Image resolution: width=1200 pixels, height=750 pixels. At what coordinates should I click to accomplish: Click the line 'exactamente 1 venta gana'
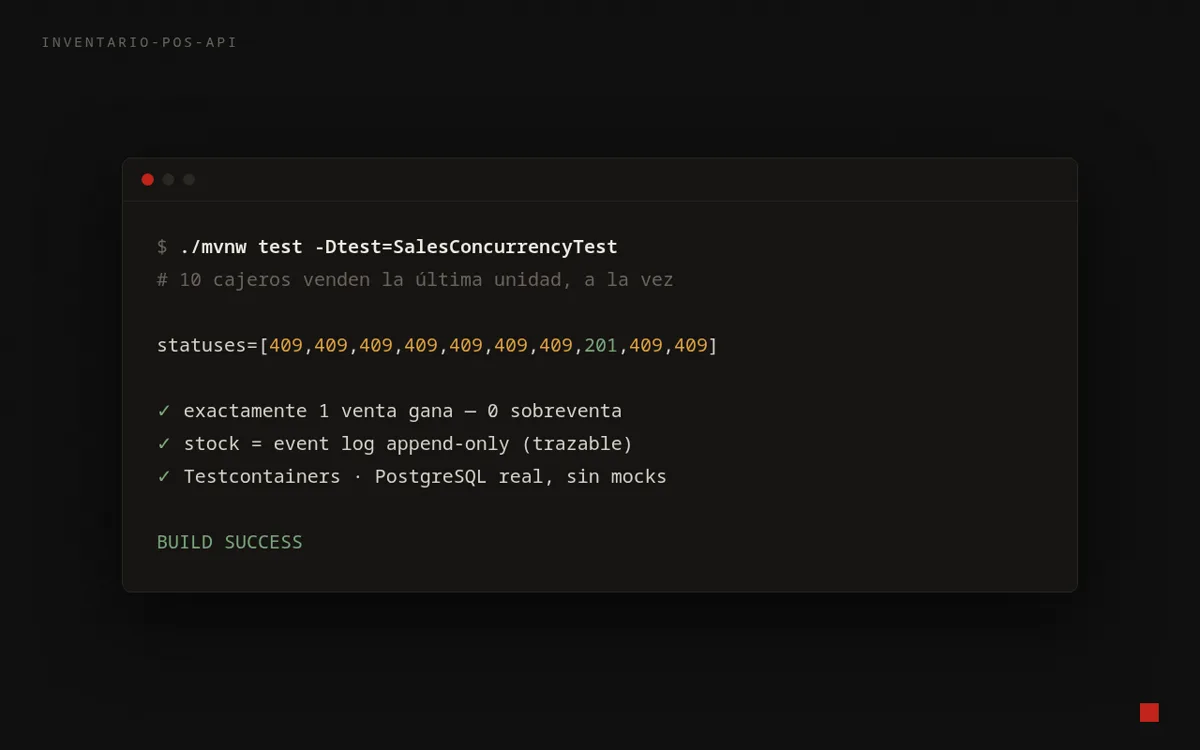coord(402,411)
